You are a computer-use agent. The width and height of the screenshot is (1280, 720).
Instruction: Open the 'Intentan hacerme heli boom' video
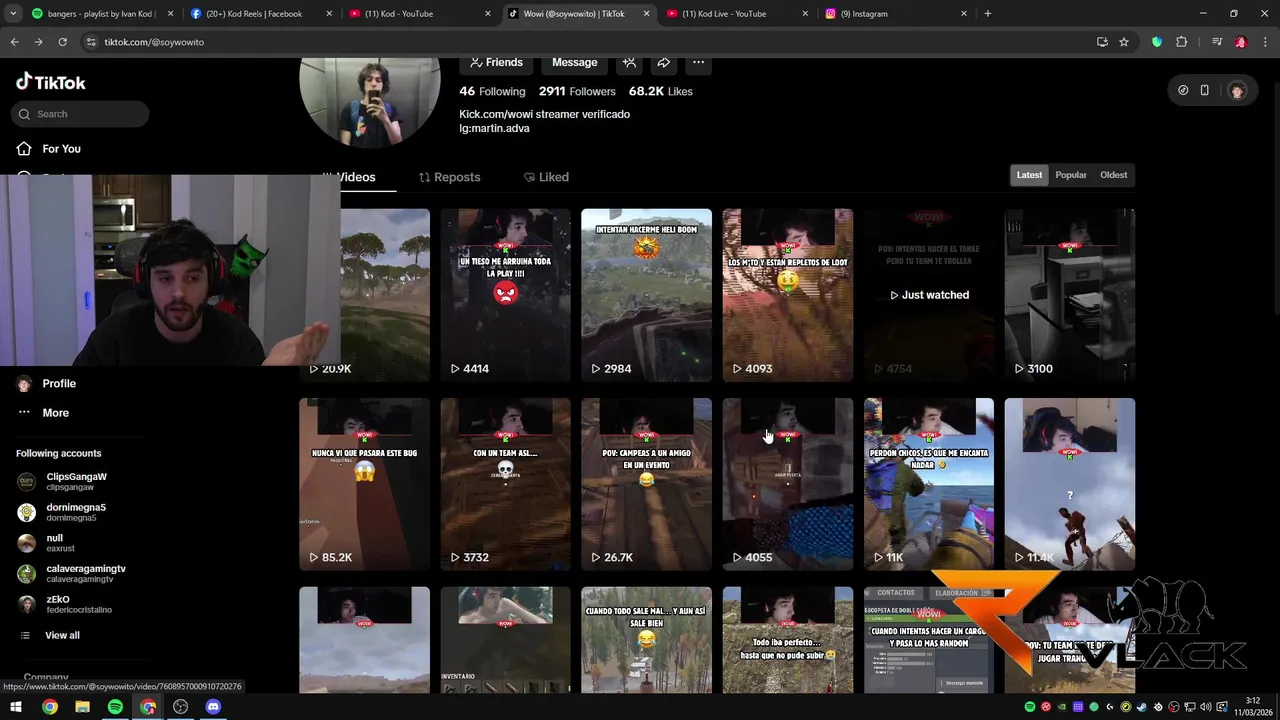click(x=646, y=295)
